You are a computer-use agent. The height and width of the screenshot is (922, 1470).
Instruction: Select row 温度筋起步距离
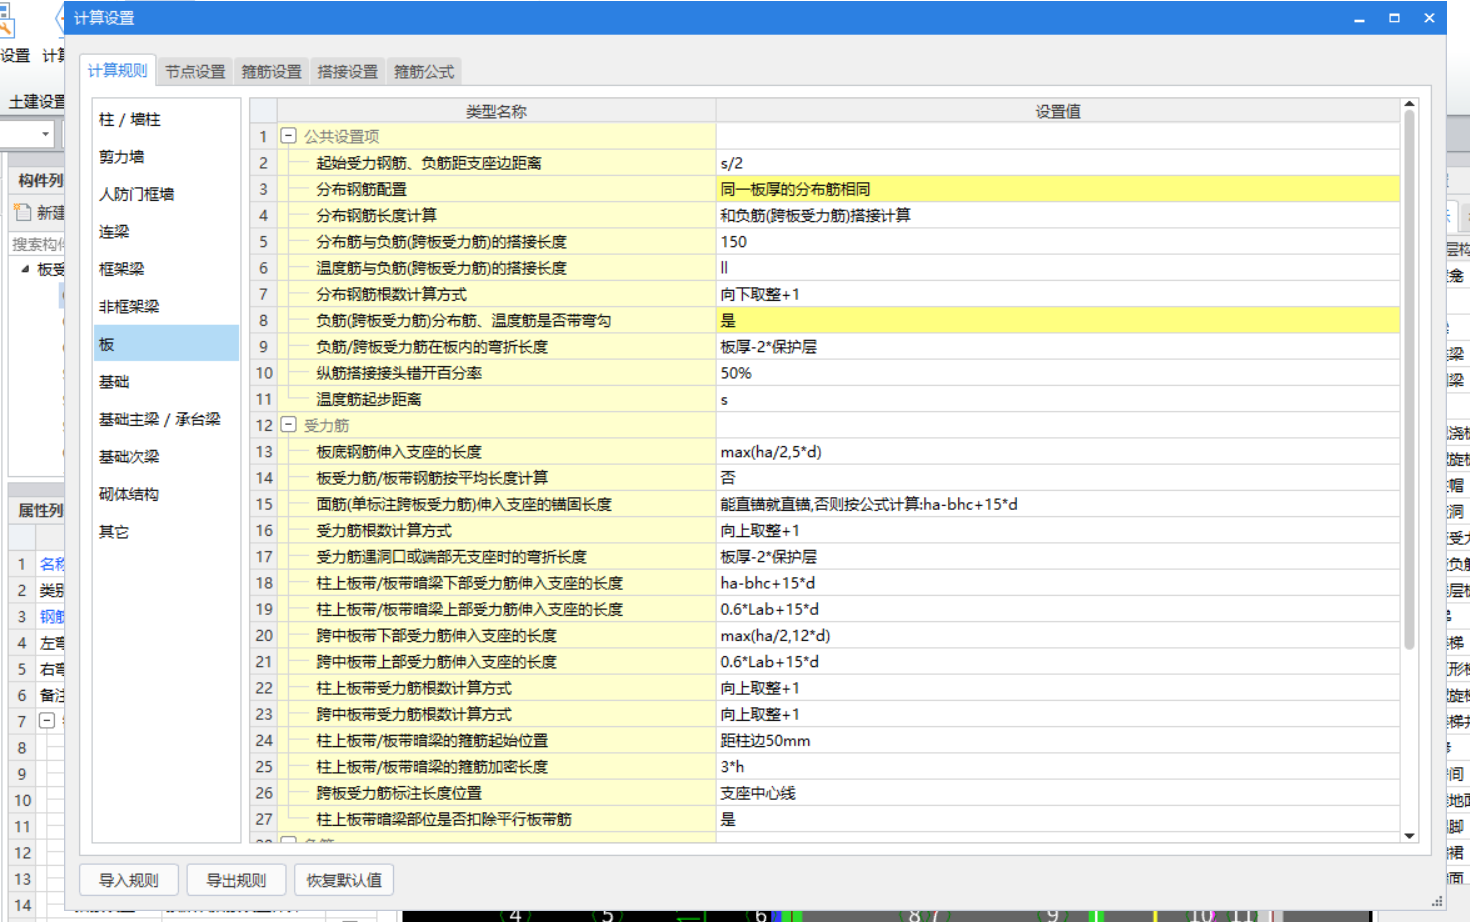point(497,399)
